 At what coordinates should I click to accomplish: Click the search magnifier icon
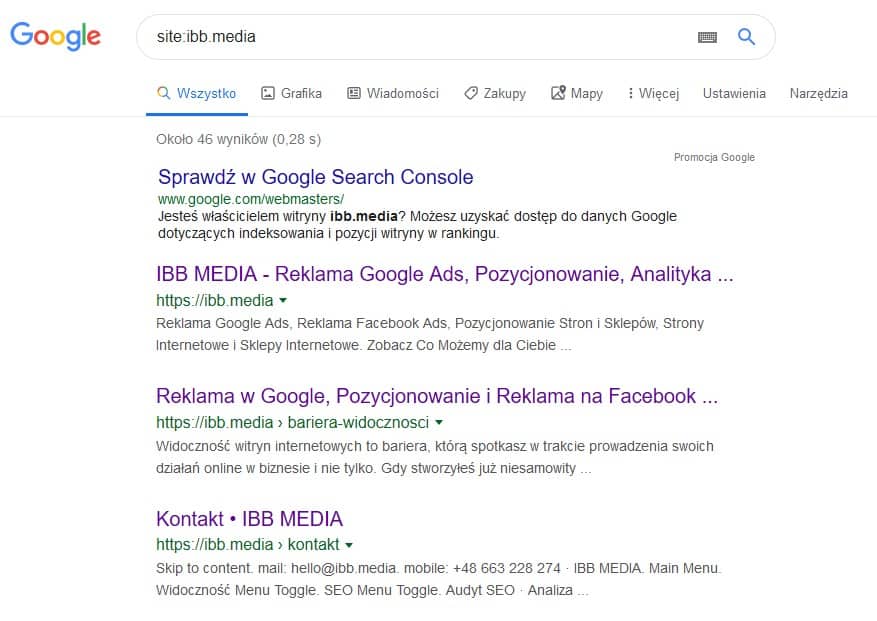coord(746,36)
